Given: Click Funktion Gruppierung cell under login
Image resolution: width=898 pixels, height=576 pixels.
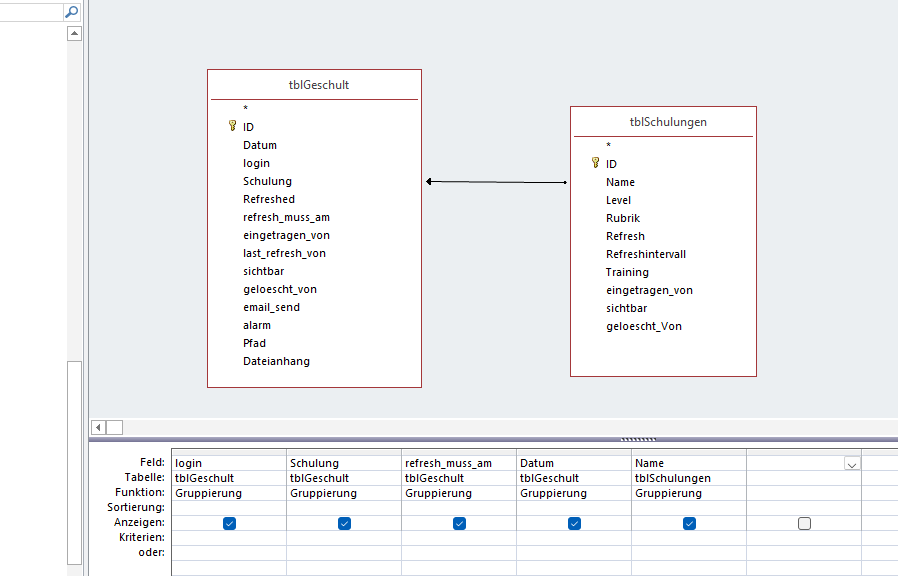Looking at the screenshot, I should (x=229, y=493).
